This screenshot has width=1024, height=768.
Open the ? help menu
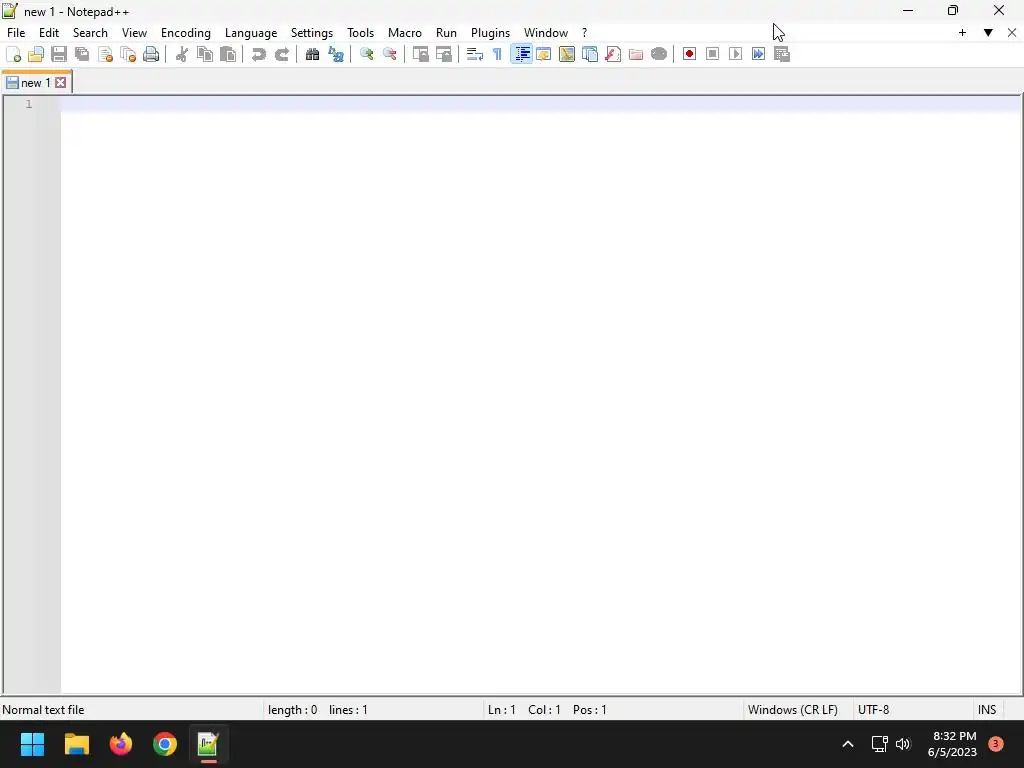[584, 33]
